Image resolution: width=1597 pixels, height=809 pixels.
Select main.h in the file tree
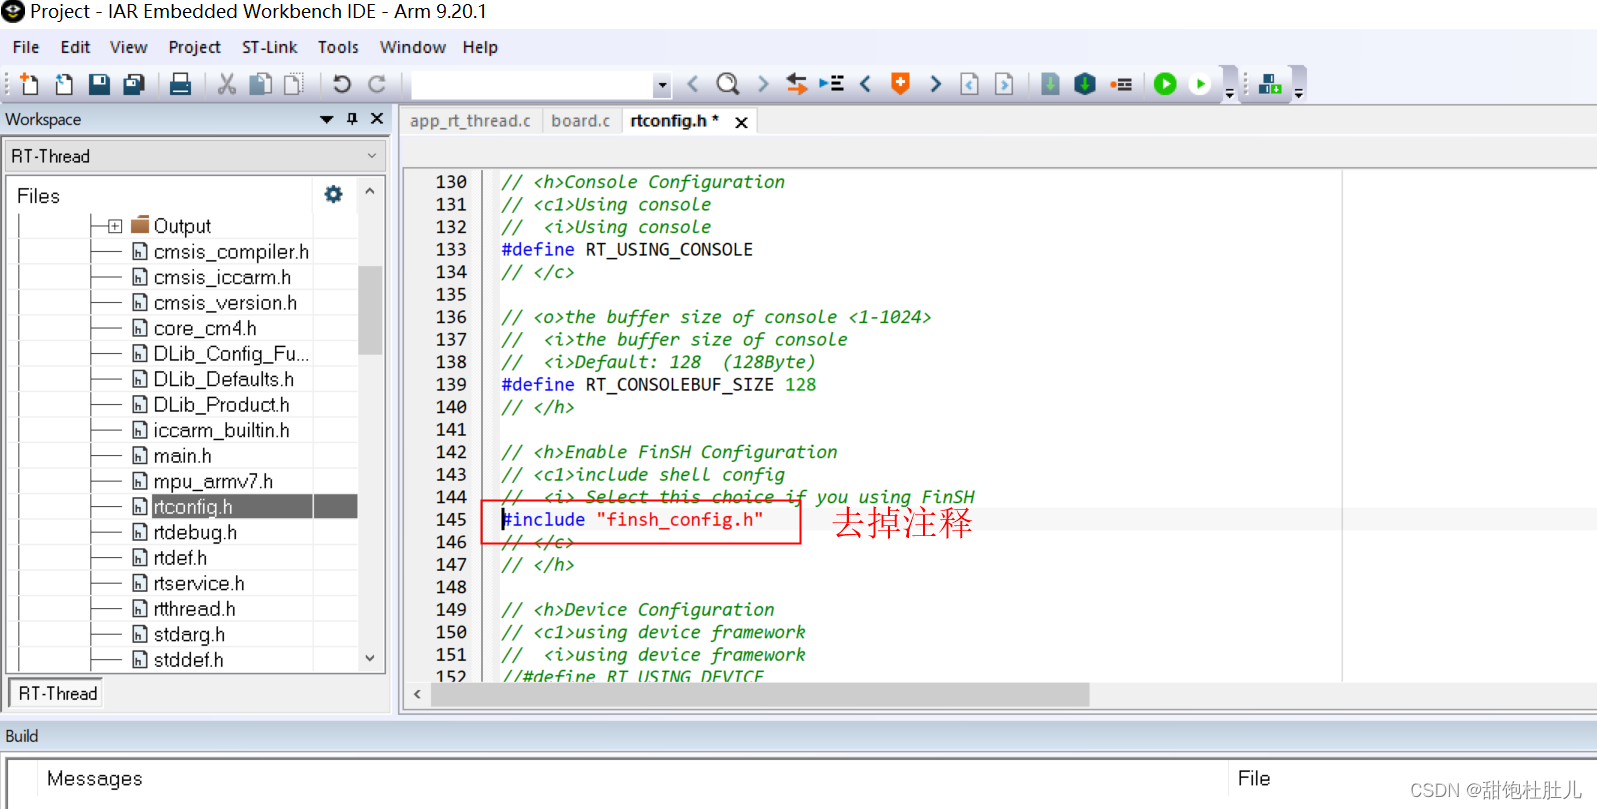tap(182, 456)
